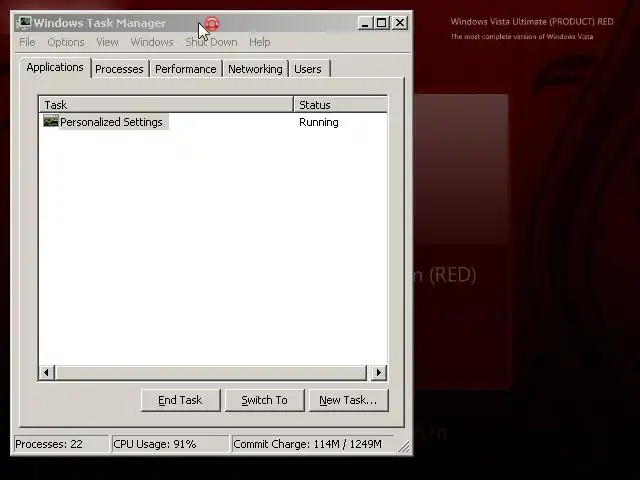The image size is (640, 480).
Task: Switch to the Performance tab
Action: click(186, 69)
